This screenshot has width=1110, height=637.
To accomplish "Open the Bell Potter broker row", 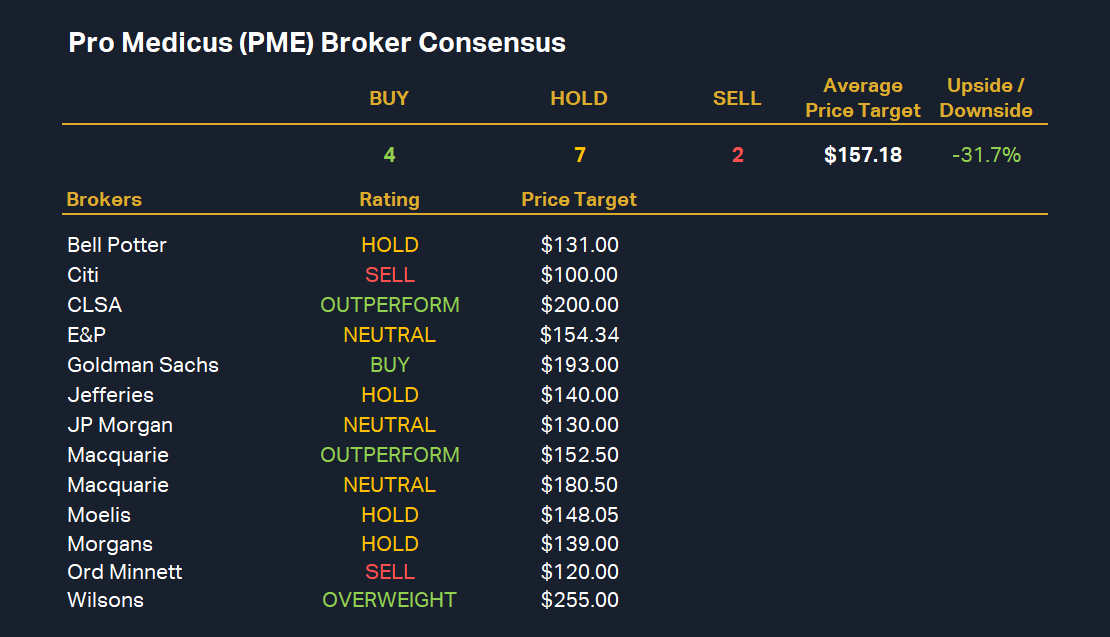I will pos(117,245).
